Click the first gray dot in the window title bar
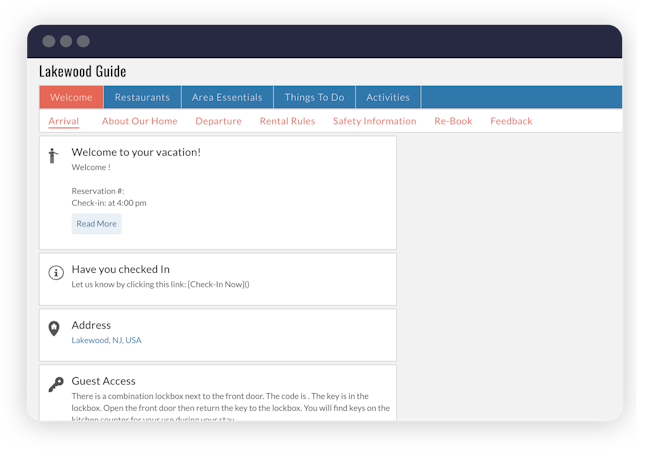Image resolution: width=649 pixels, height=450 pixels. click(49, 41)
